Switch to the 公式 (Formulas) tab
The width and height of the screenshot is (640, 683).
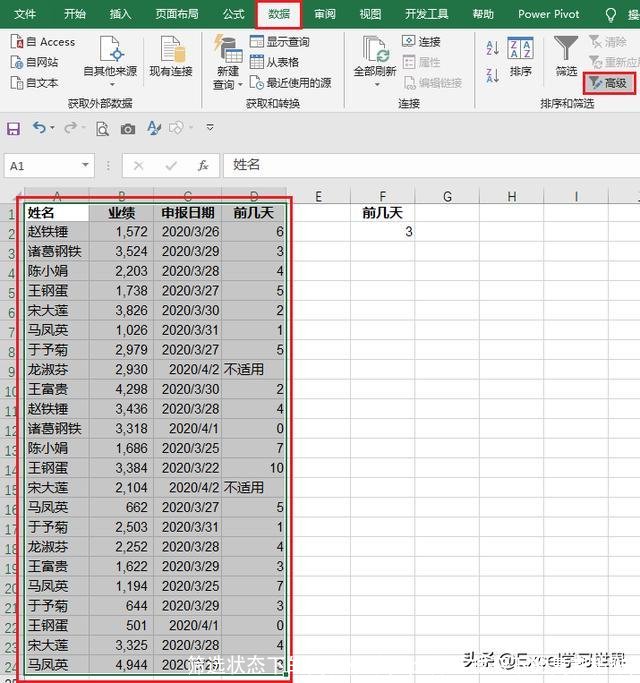click(234, 14)
